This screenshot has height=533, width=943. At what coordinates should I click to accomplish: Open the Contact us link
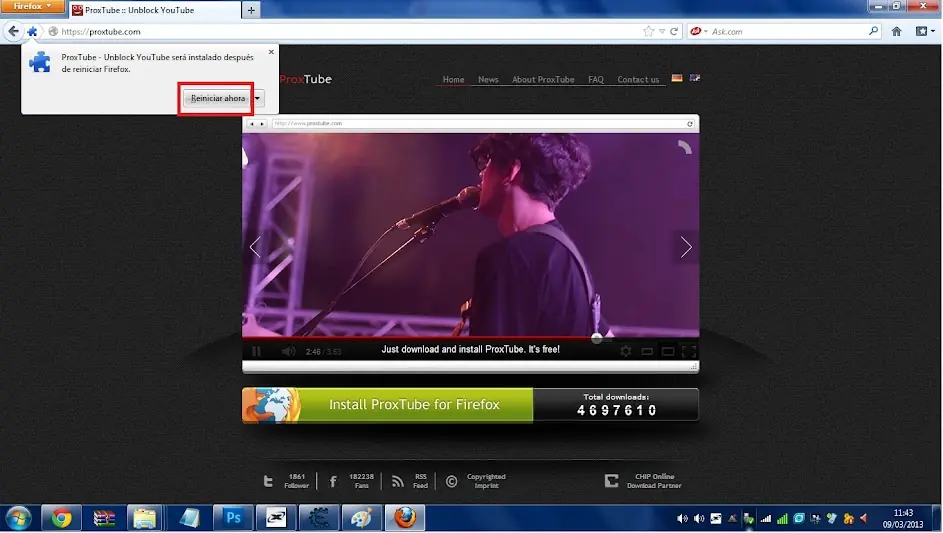click(x=638, y=79)
